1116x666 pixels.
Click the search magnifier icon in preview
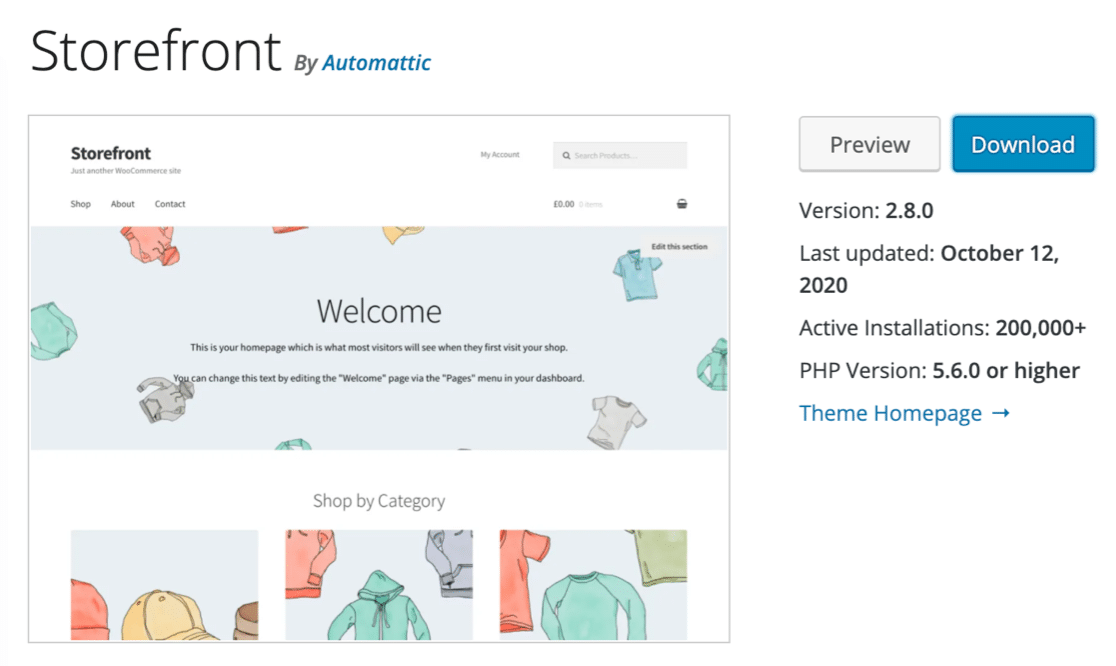pos(567,155)
